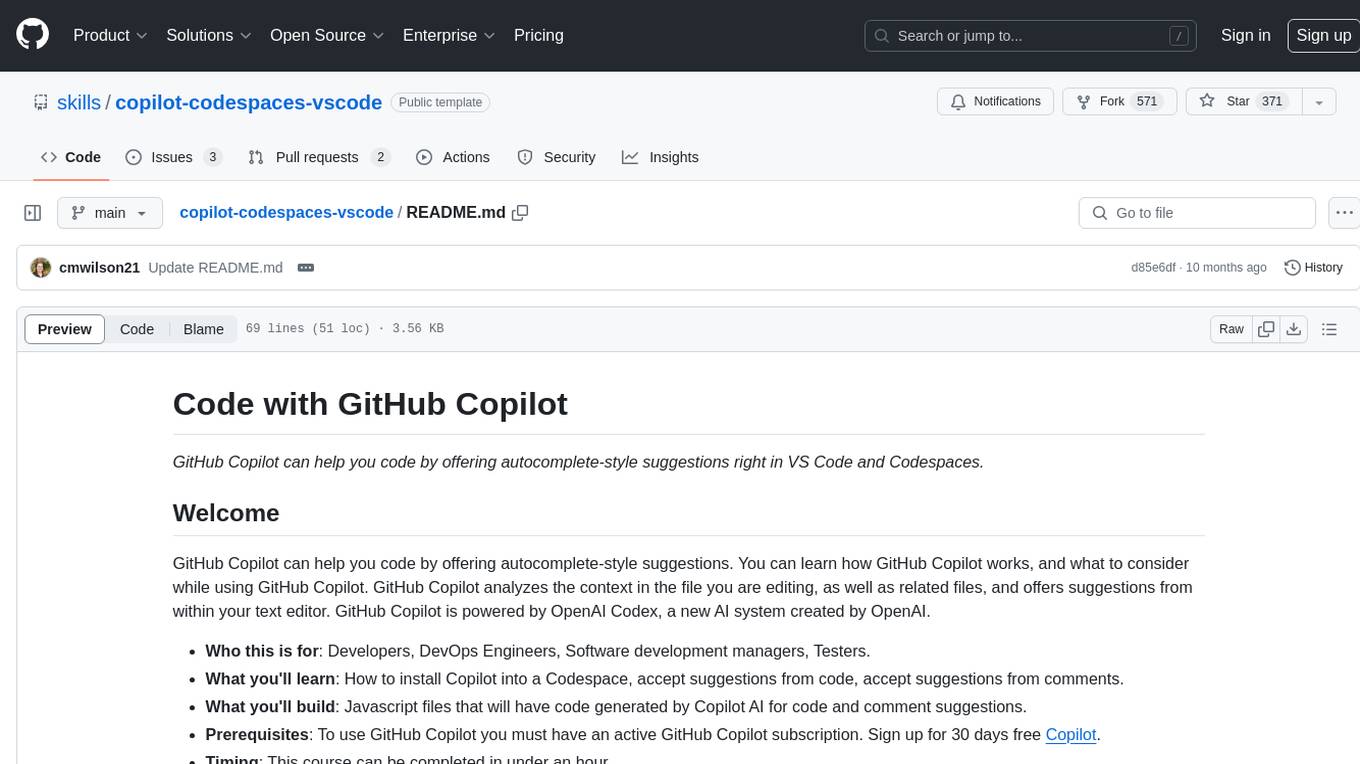
Task: Focus the Go to file field
Action: [1197, 213]
